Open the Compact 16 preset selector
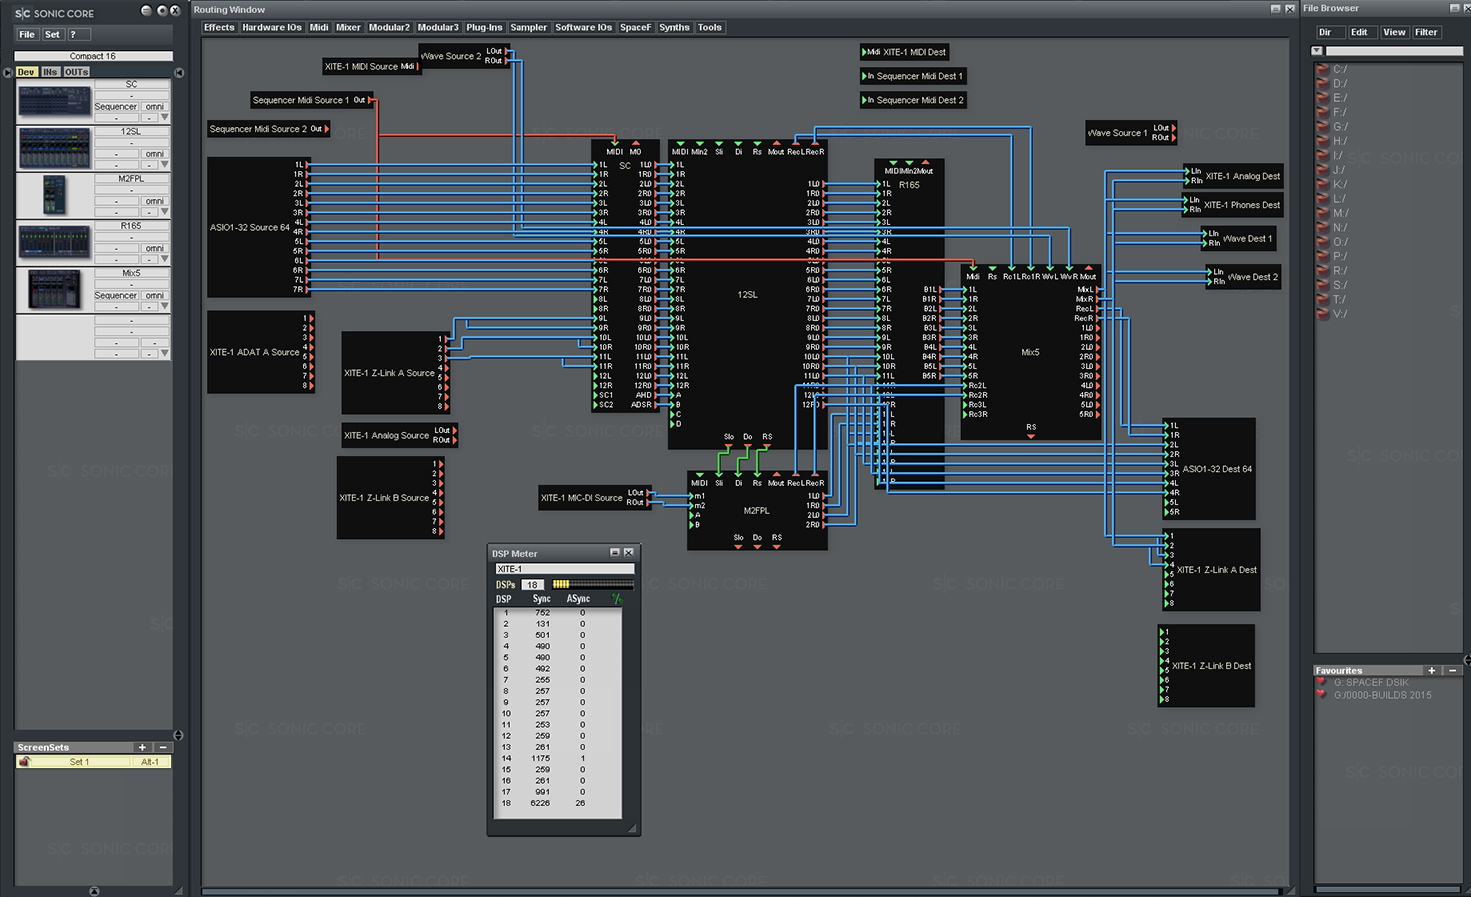Screen dimensions: 1471x897 click(93, 56)
